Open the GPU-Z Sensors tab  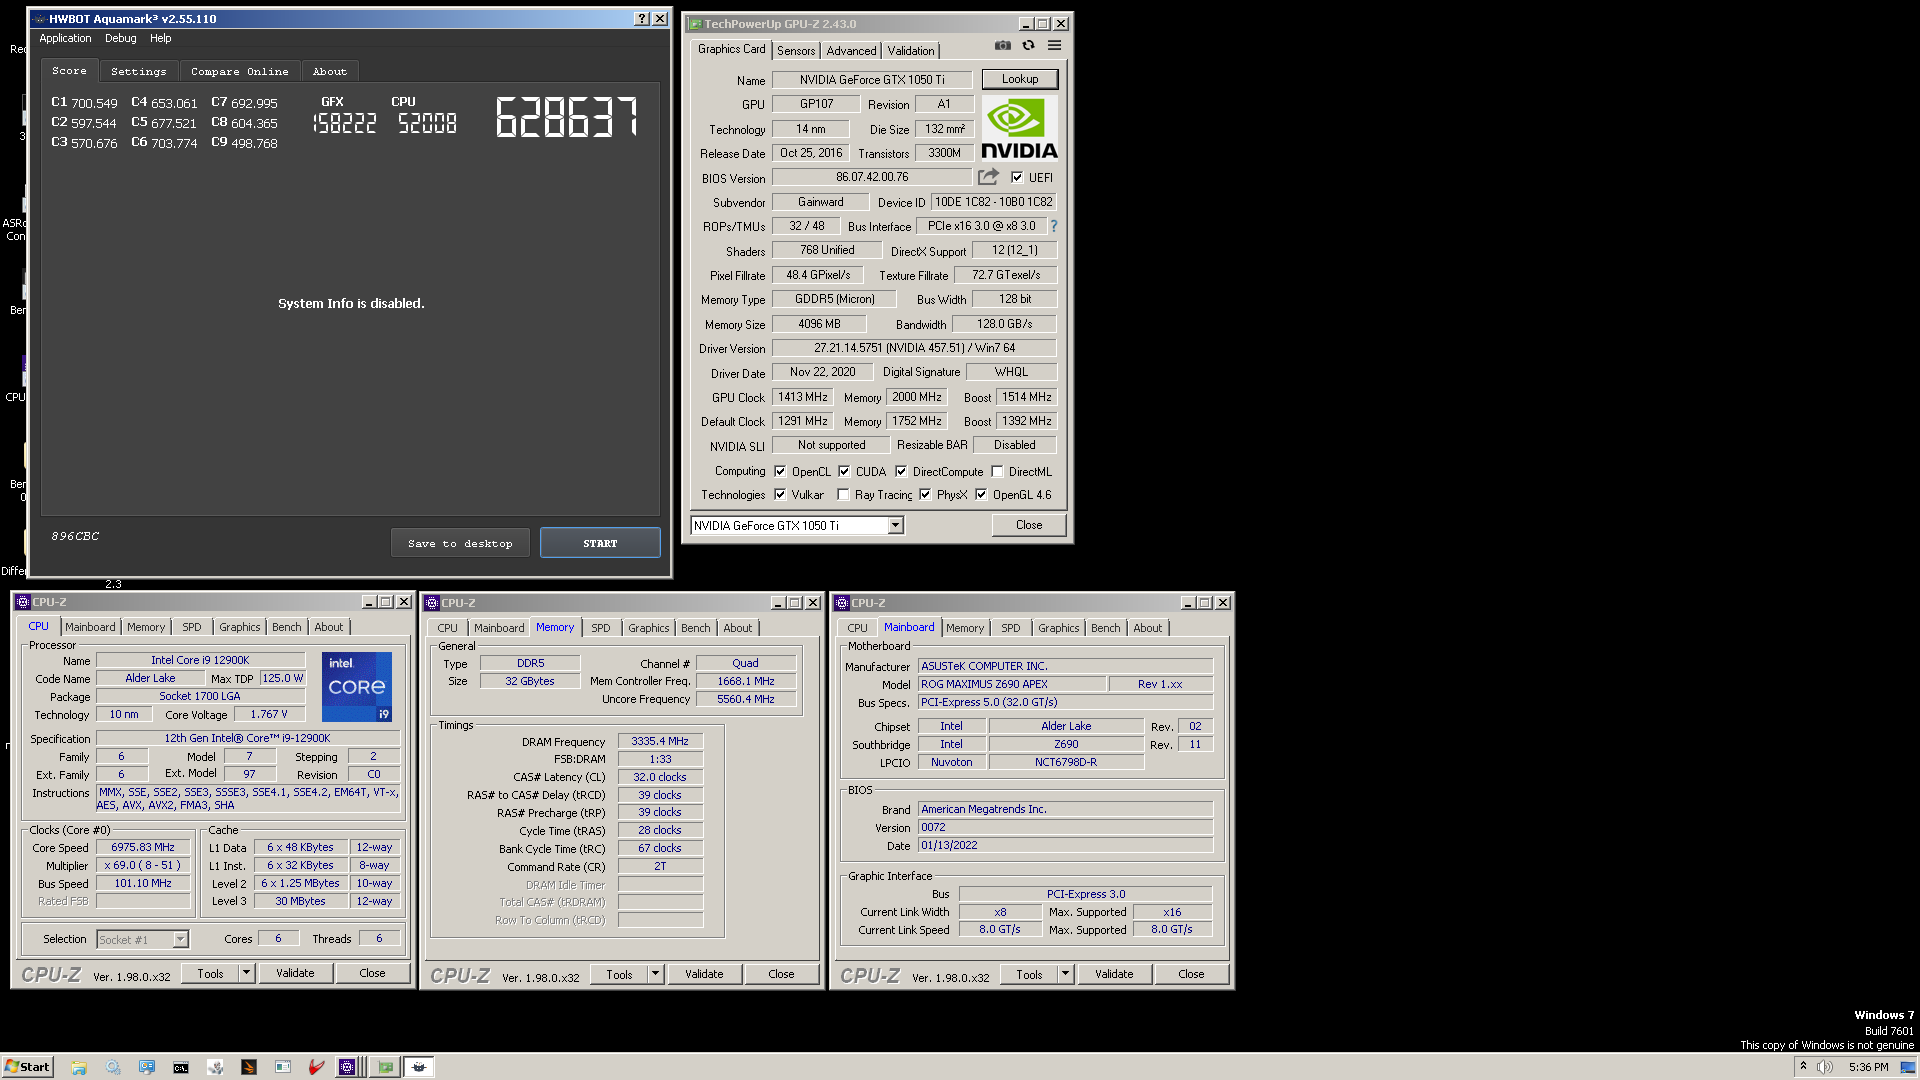pos(796,51)
